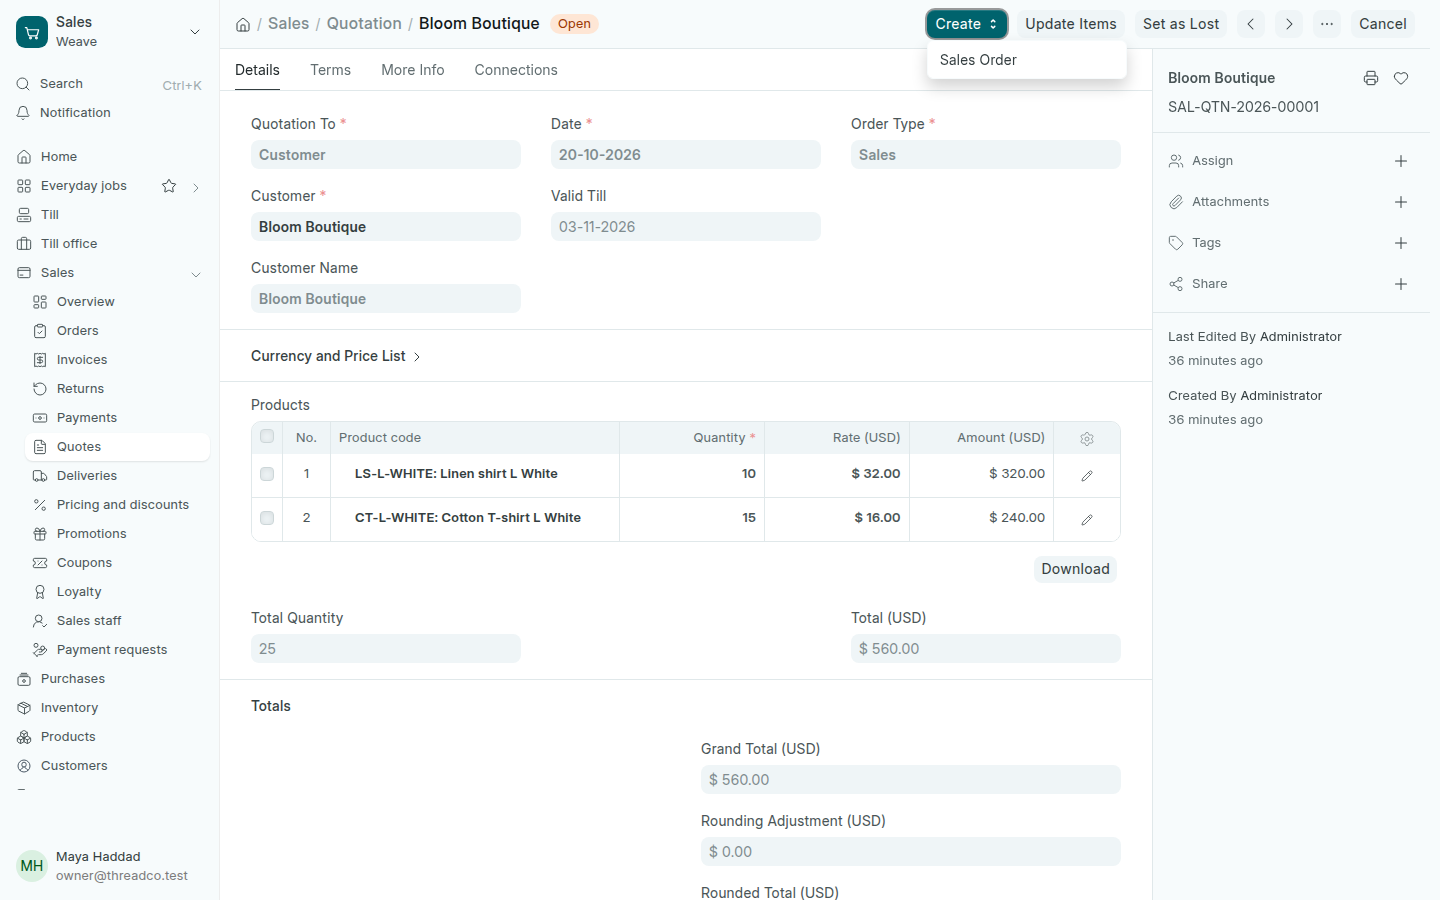
Task: Expand Currency and Price List section
Action: click(x=335, y=356)
